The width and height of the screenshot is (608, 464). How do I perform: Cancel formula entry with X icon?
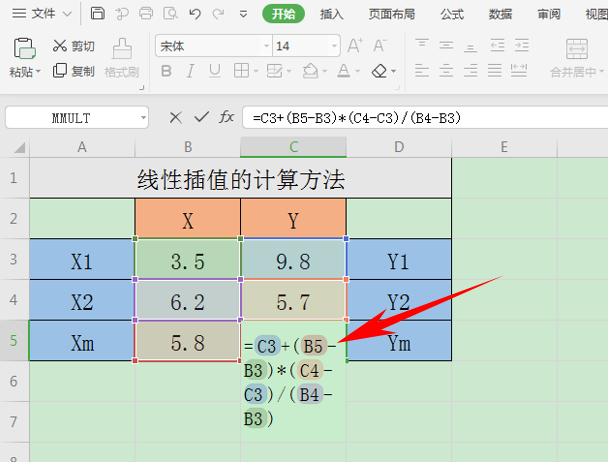[x=176, y=117]
